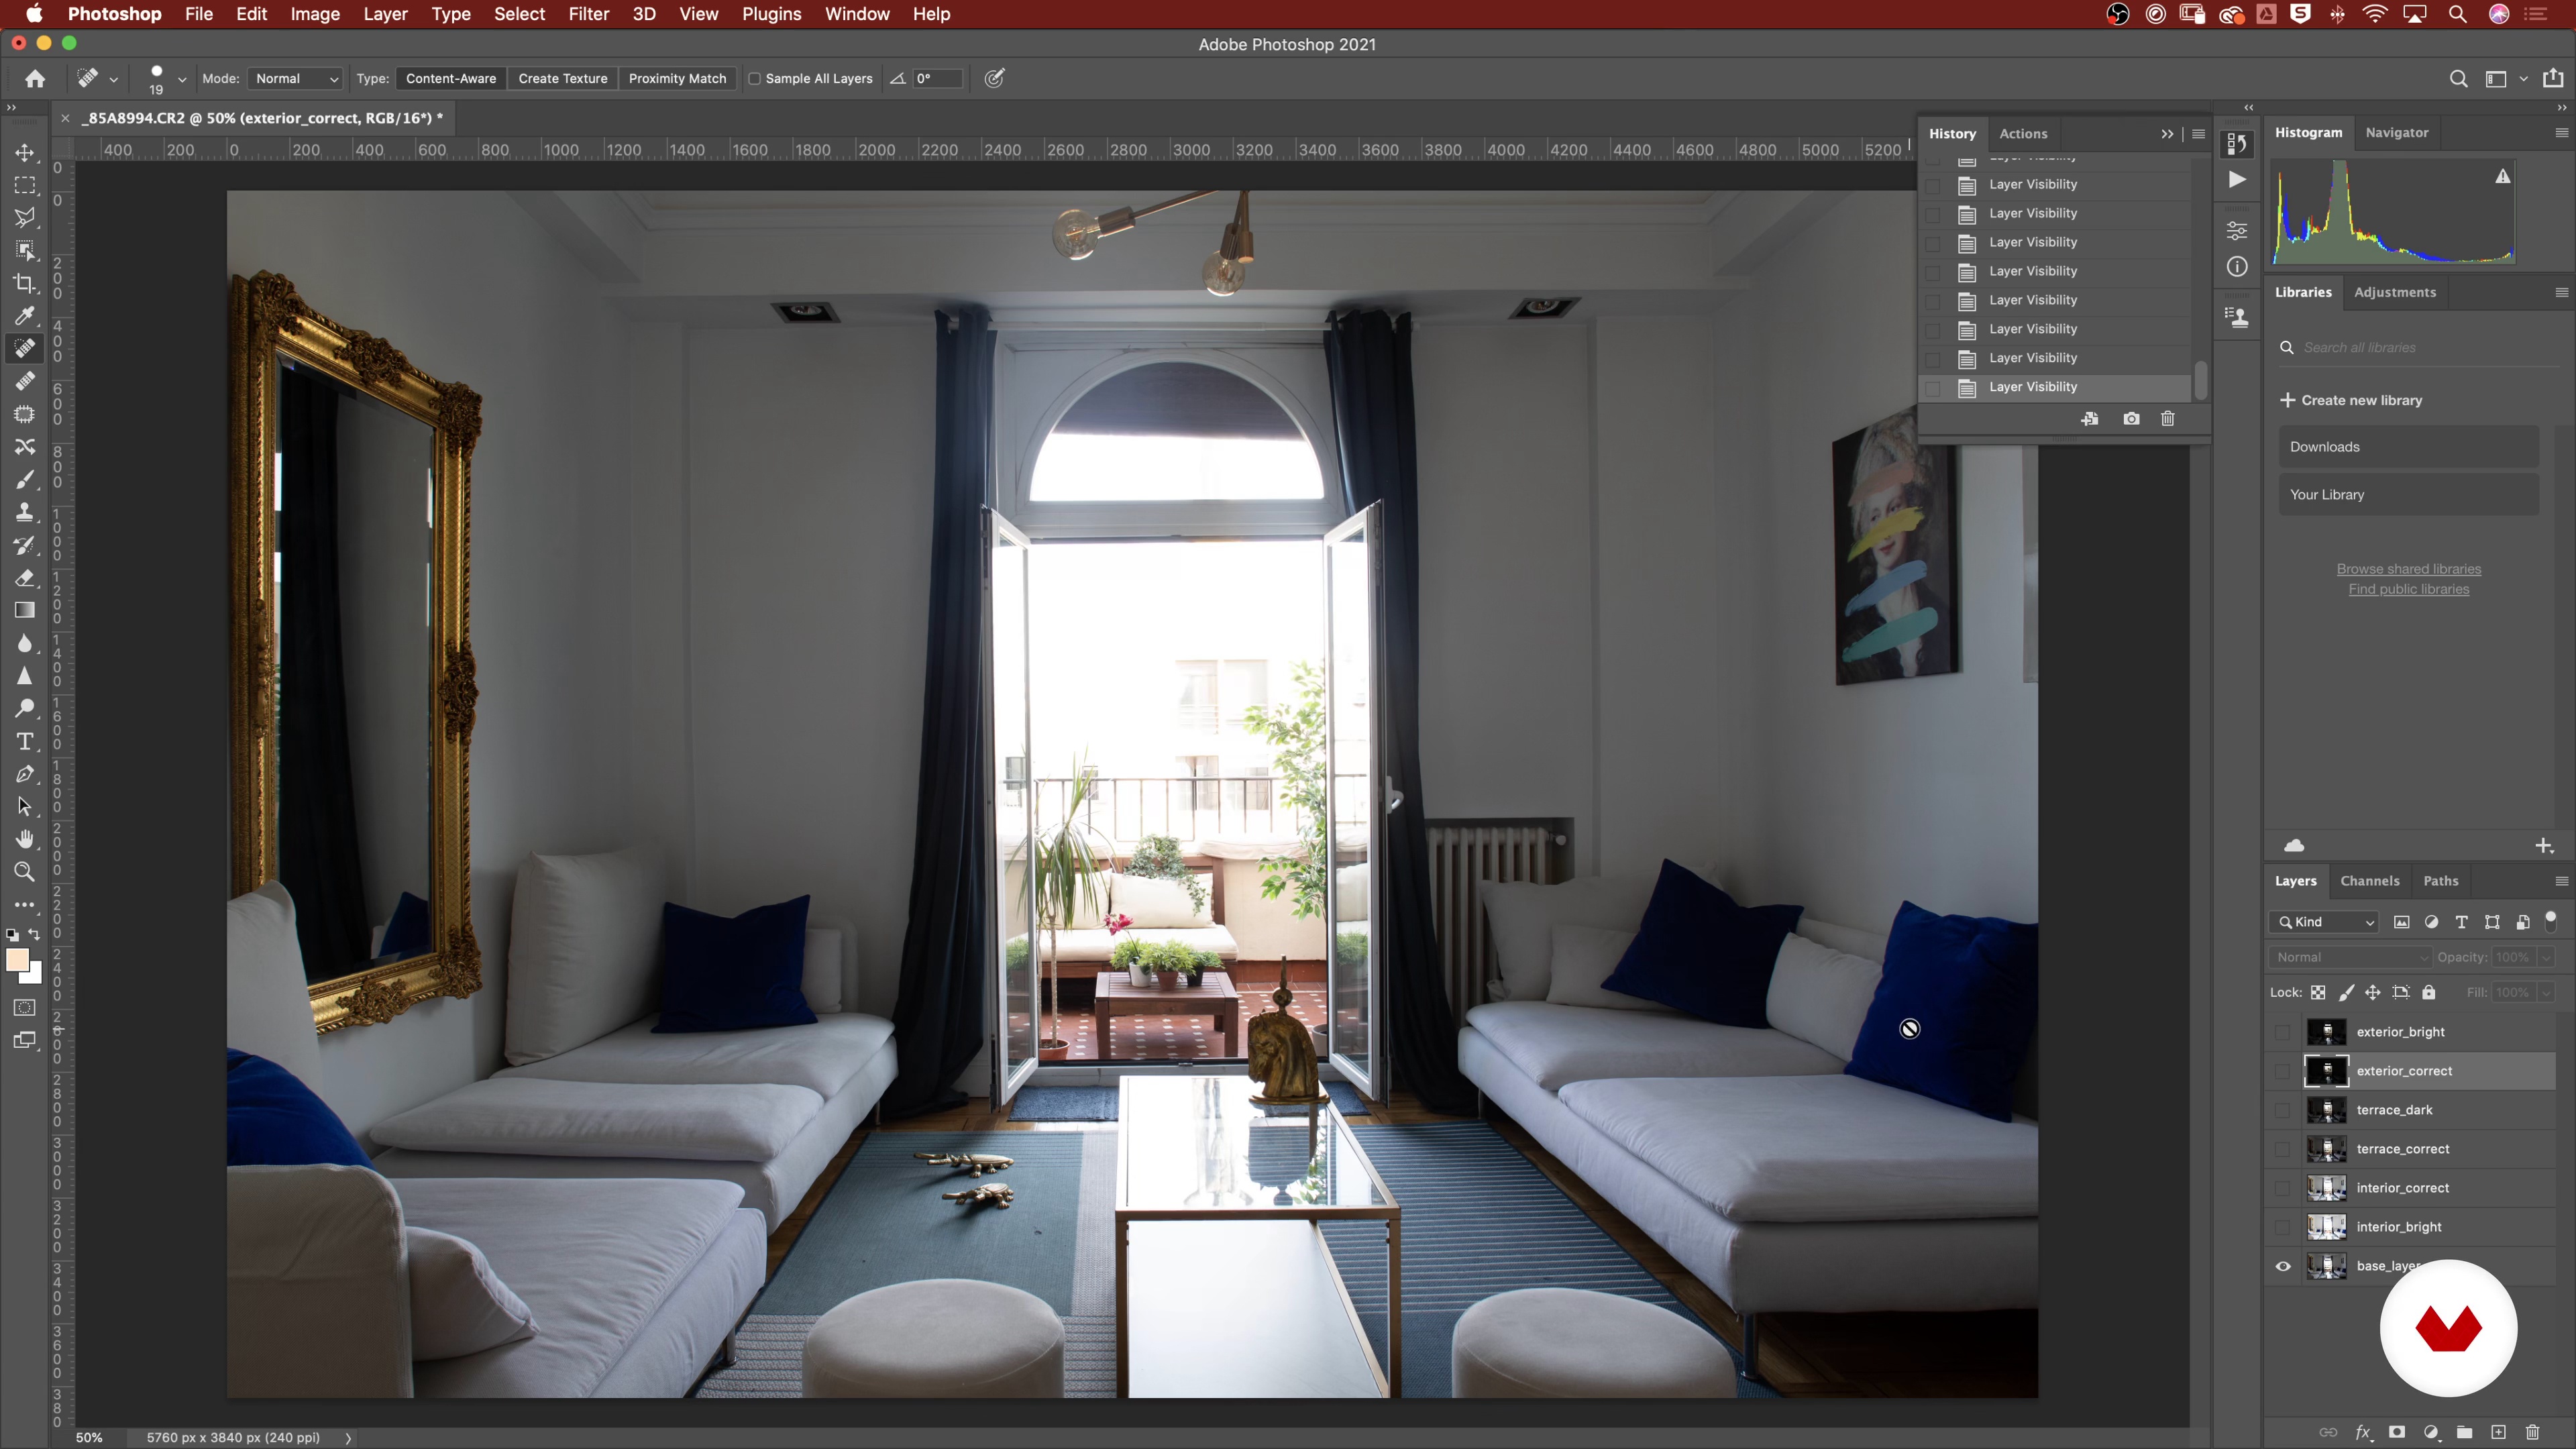
Task: Open the layer Fill dropdown arrow
Action: coord(2546,992)
